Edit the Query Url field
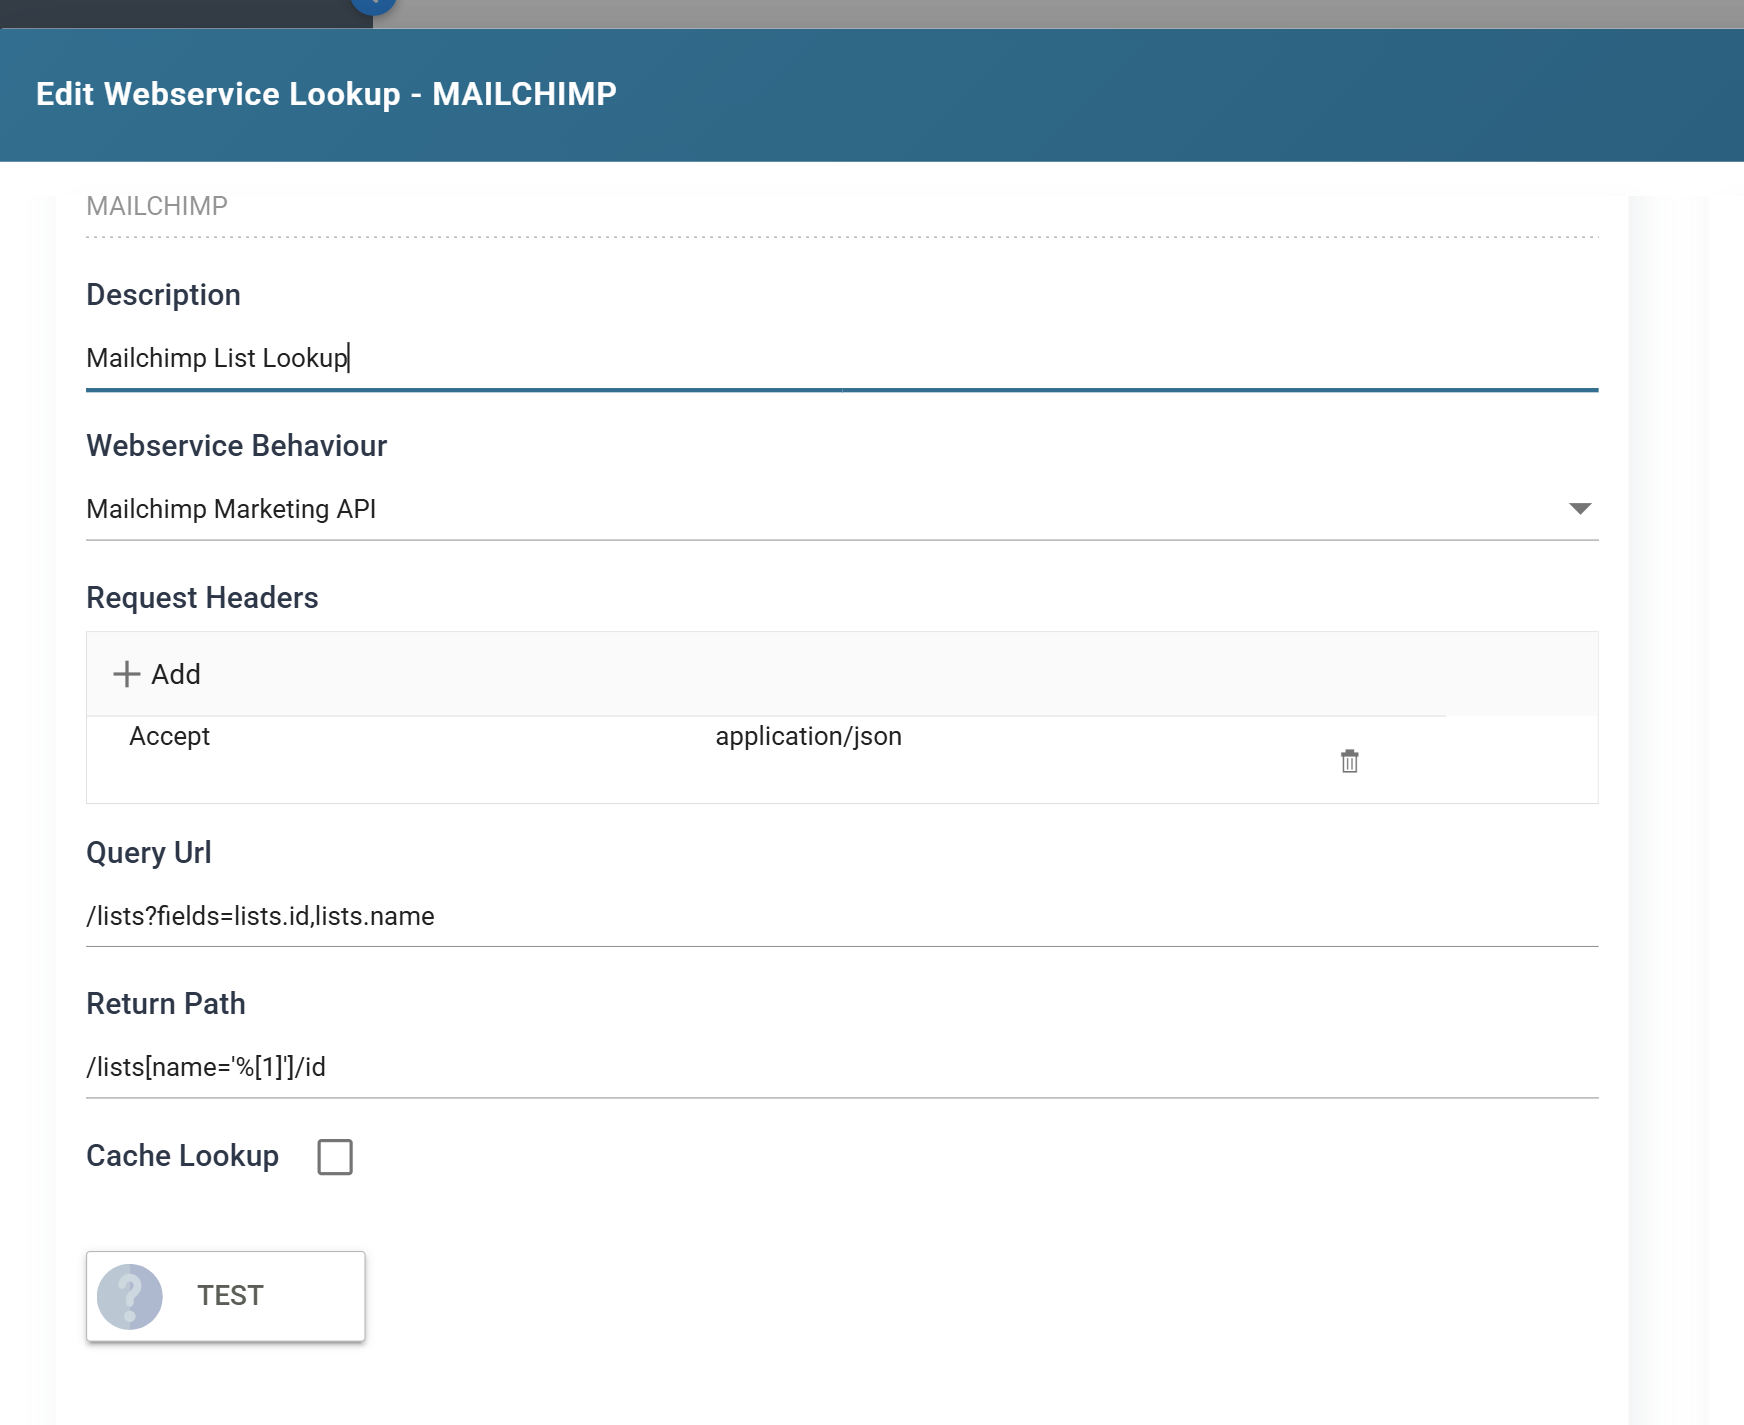 [x=842, y=916]
